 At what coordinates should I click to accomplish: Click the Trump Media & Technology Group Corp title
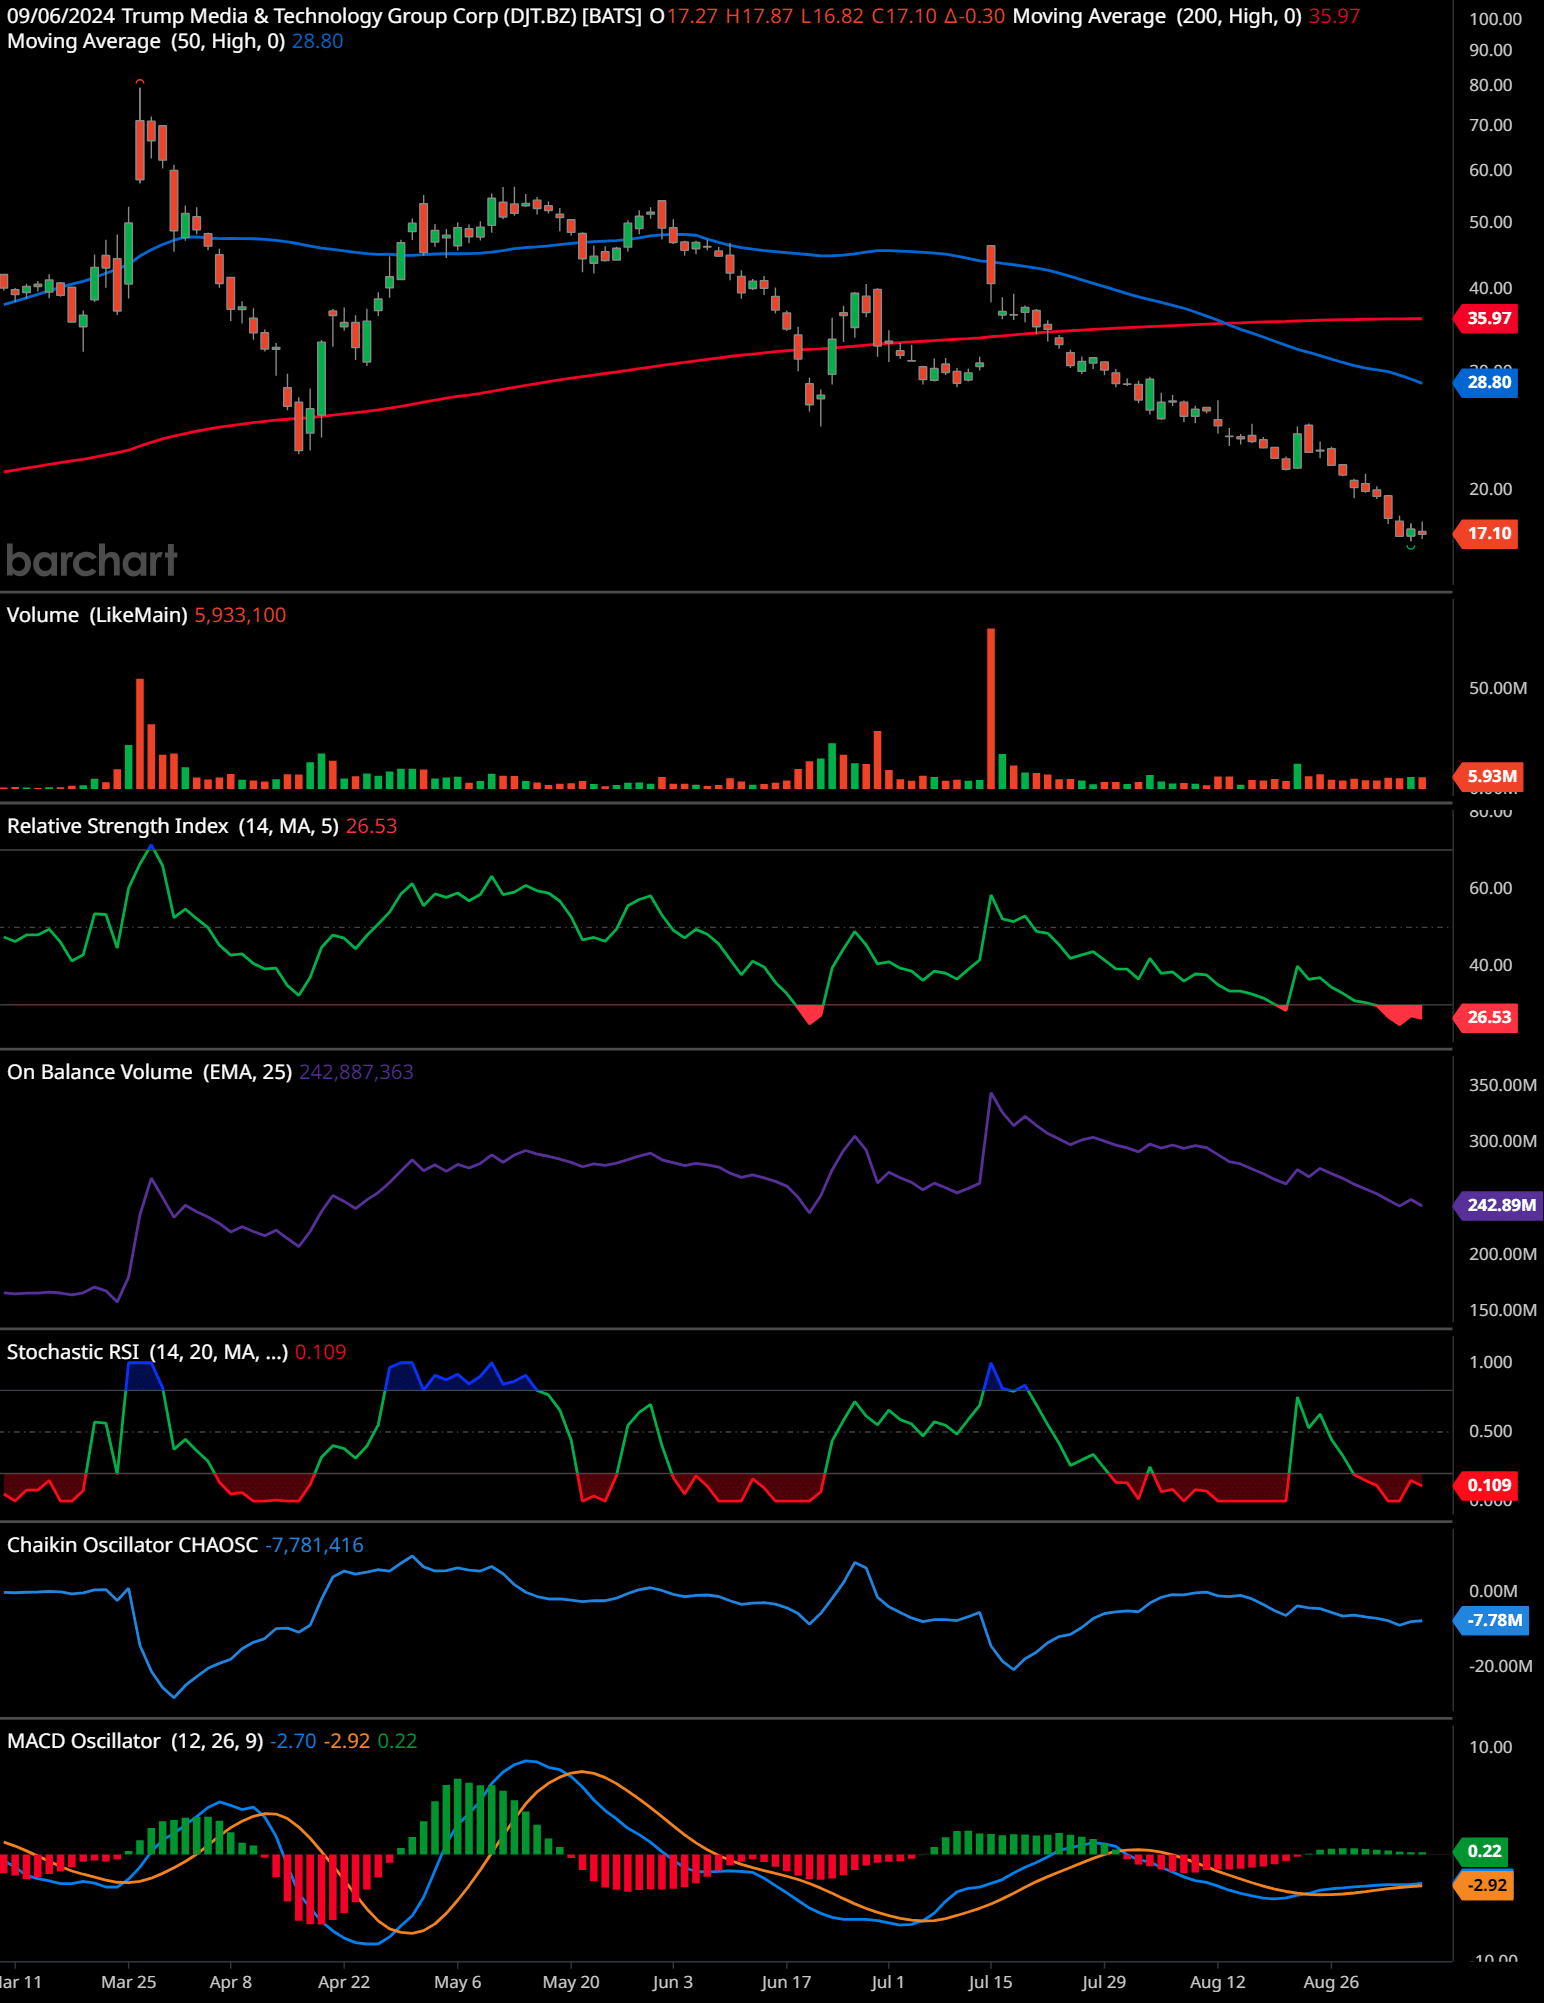pyautogui.click(x=309, y=16)
